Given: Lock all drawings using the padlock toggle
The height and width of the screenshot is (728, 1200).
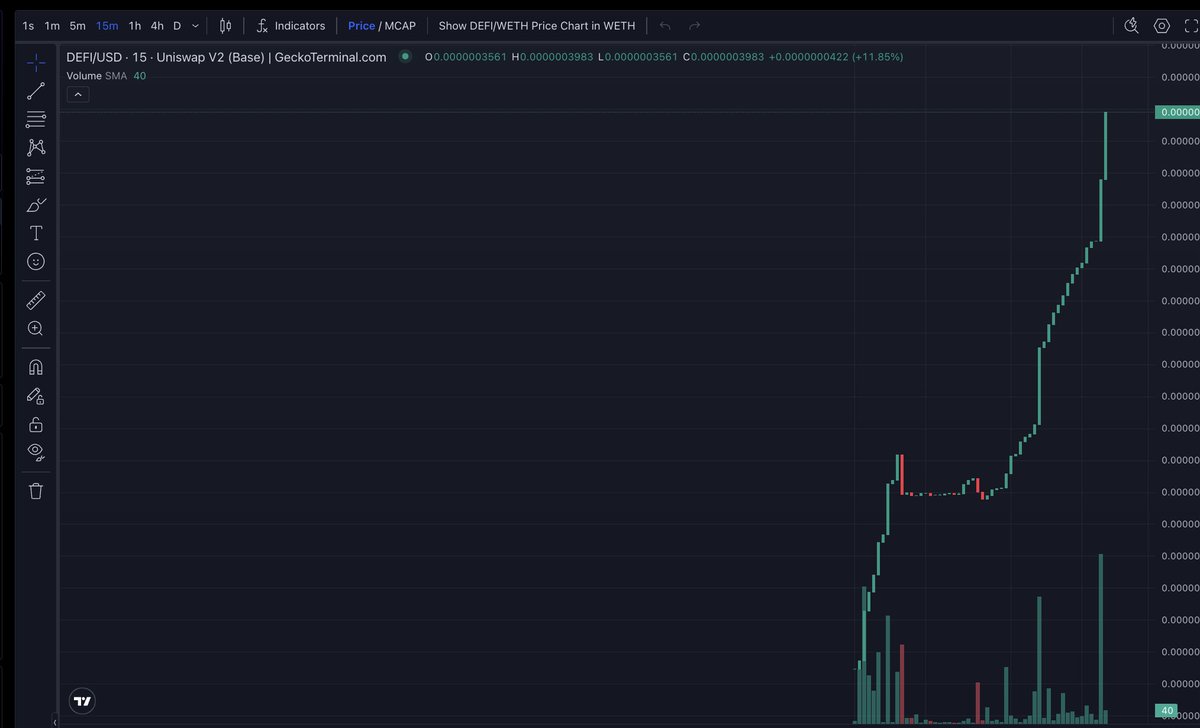Looking at the screenshot, I should (36, 423).
